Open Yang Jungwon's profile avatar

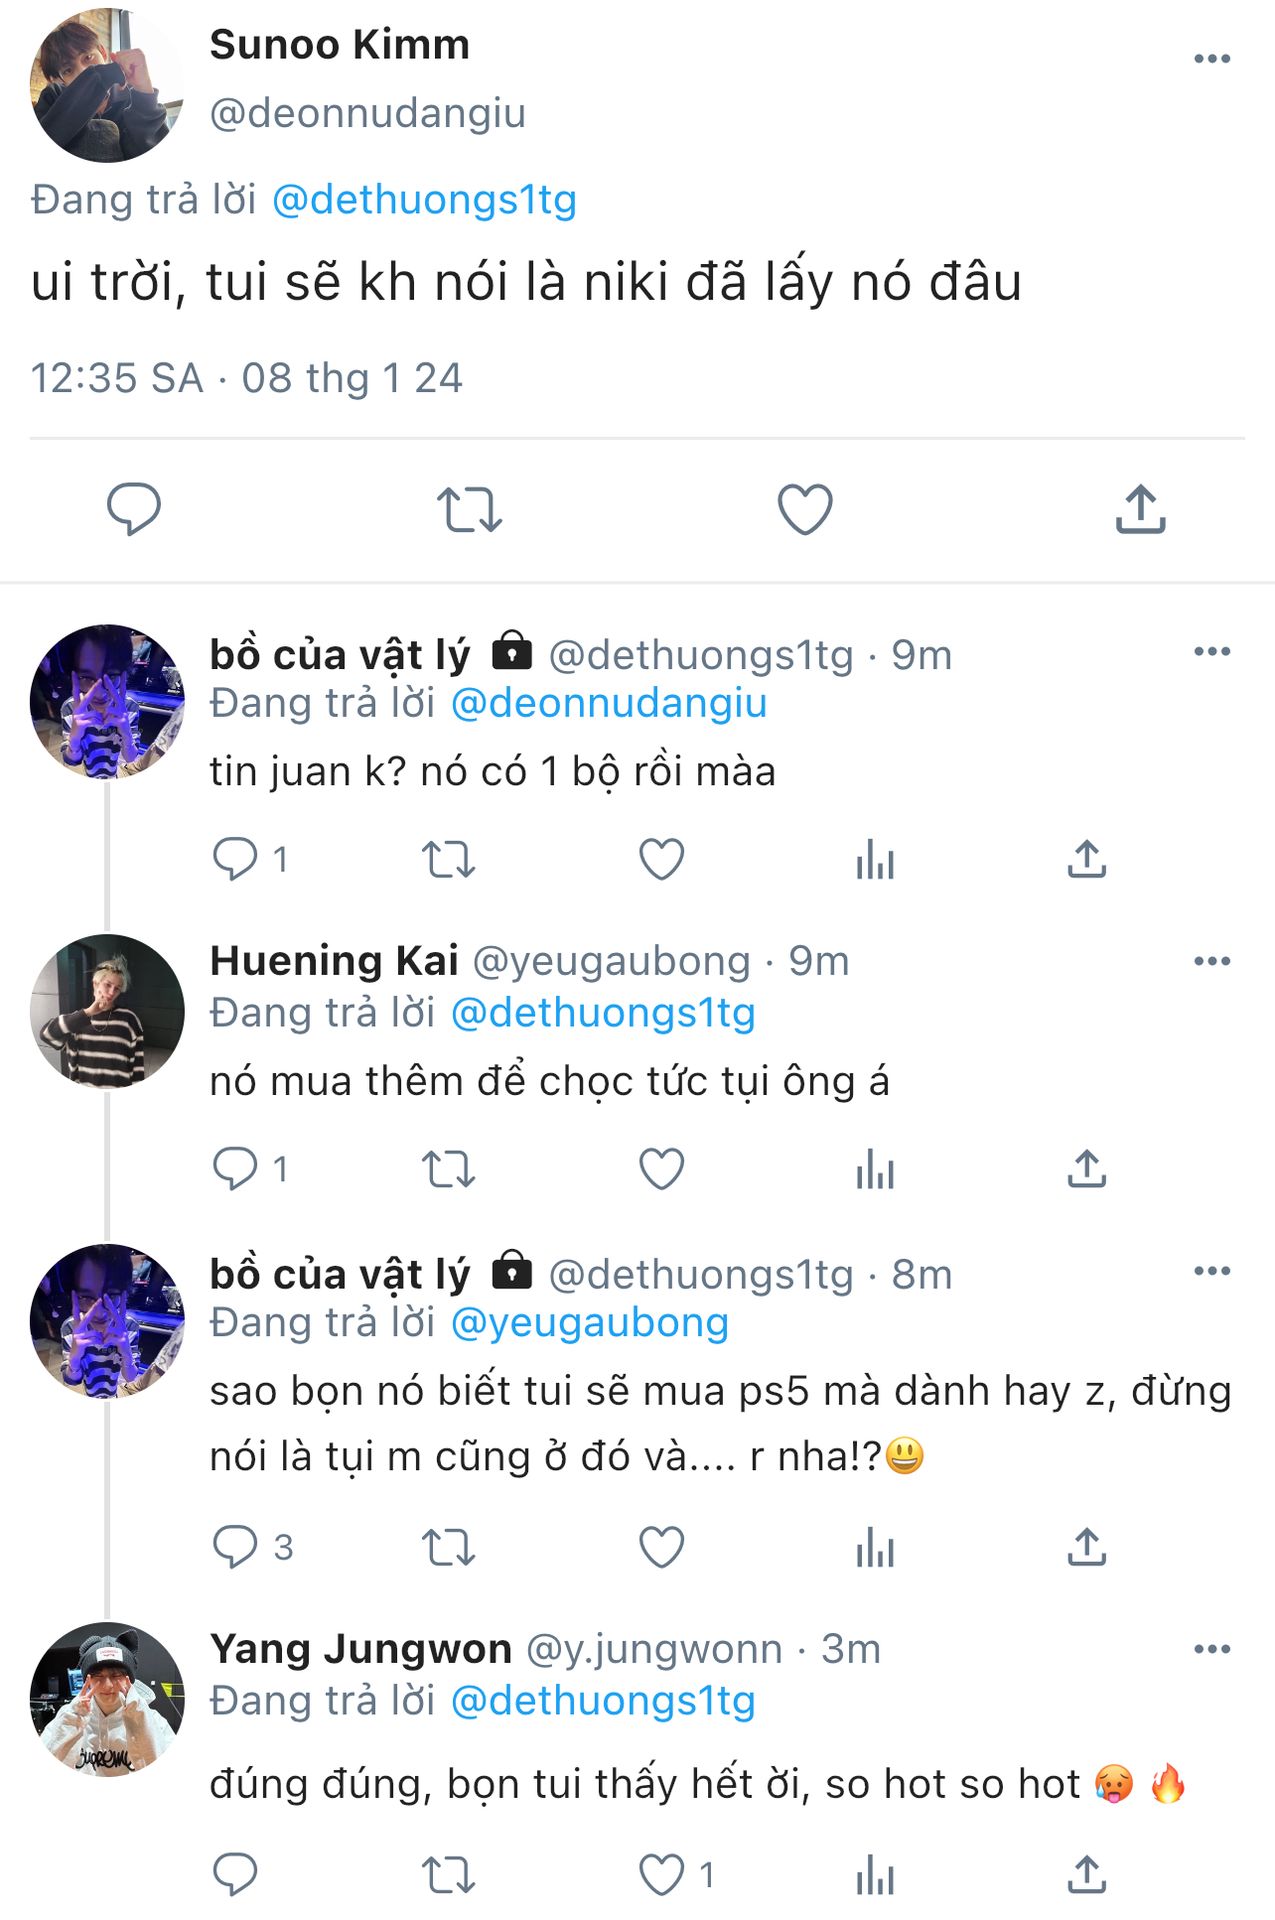coord(107,1699)
